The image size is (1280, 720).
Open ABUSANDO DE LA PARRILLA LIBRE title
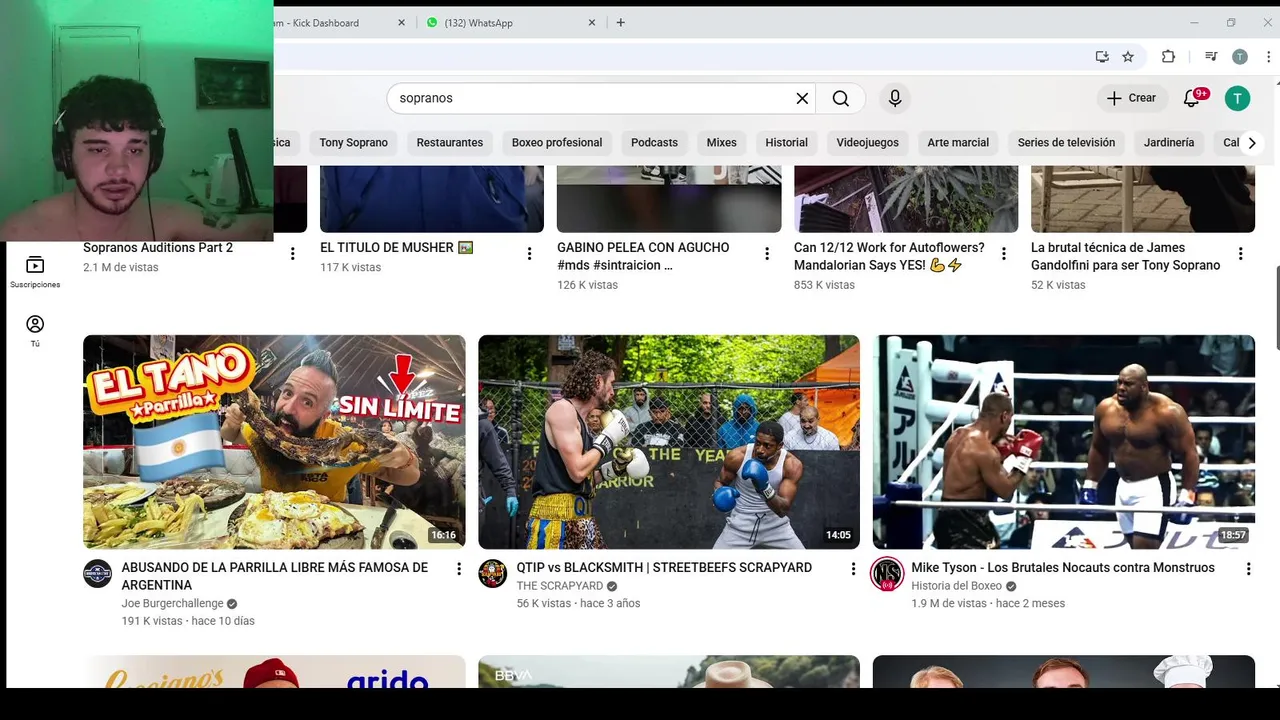[274, 576]
